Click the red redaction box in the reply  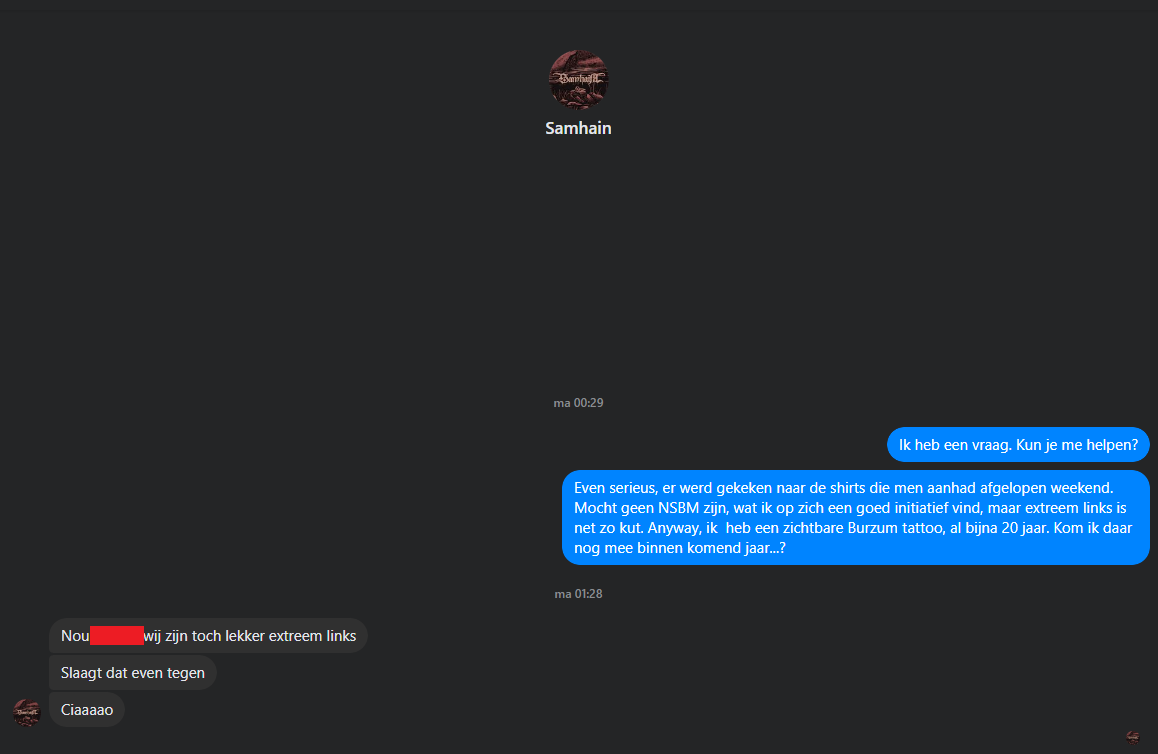(117, 635)
